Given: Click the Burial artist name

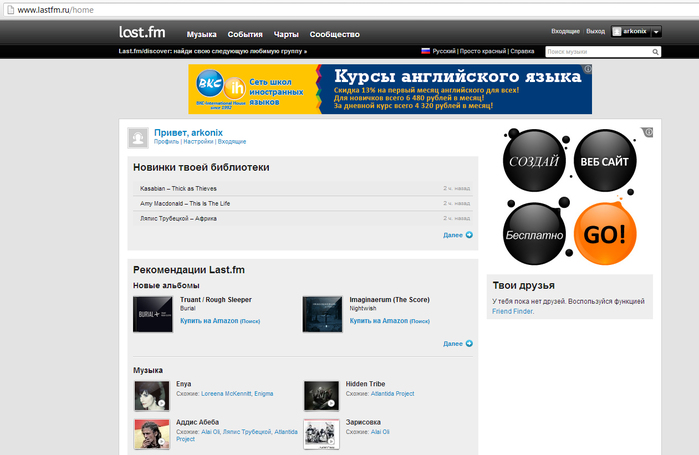Looking at the screenshot, I should (x=188, y=308).
